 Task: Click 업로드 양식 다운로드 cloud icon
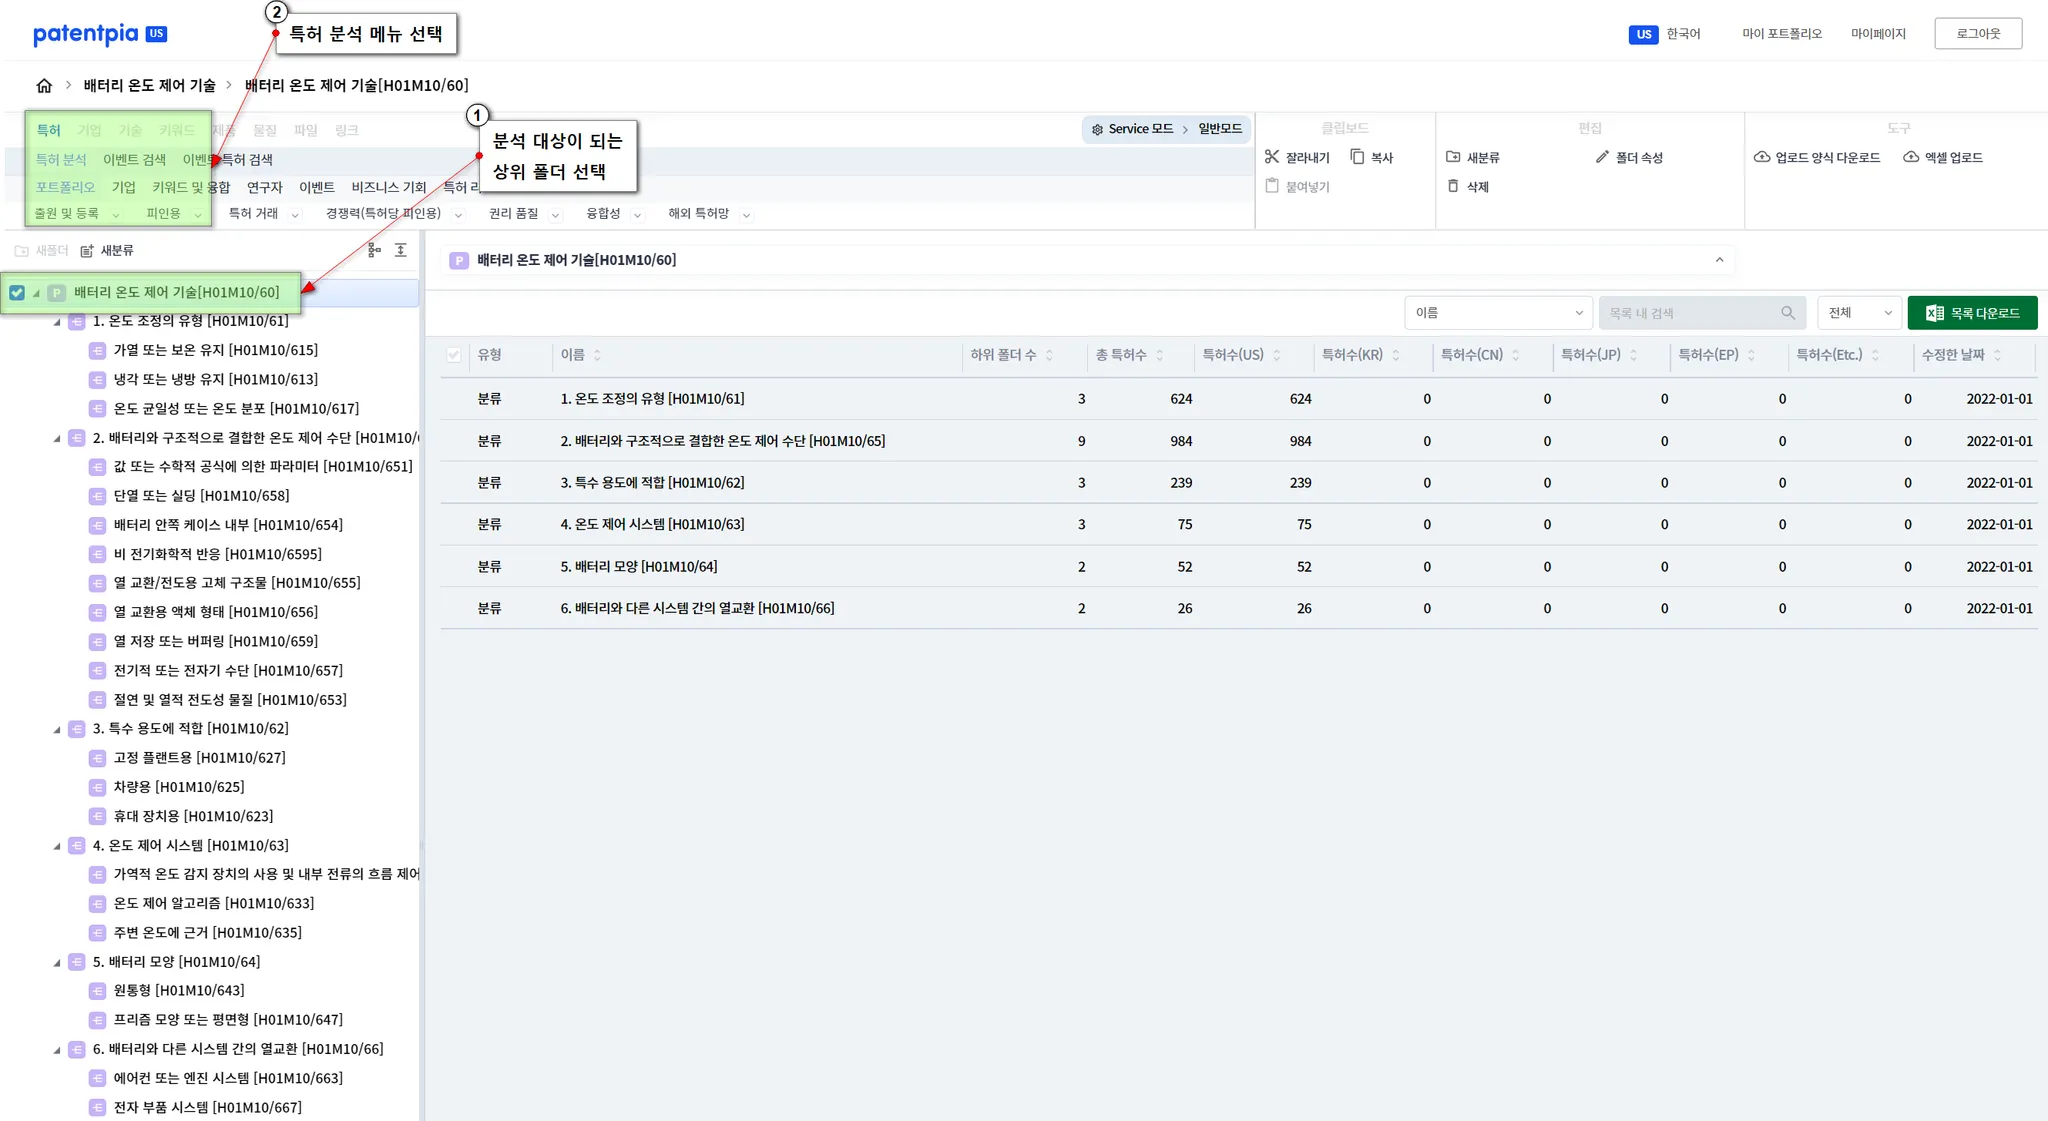(x=1762, y=157)
